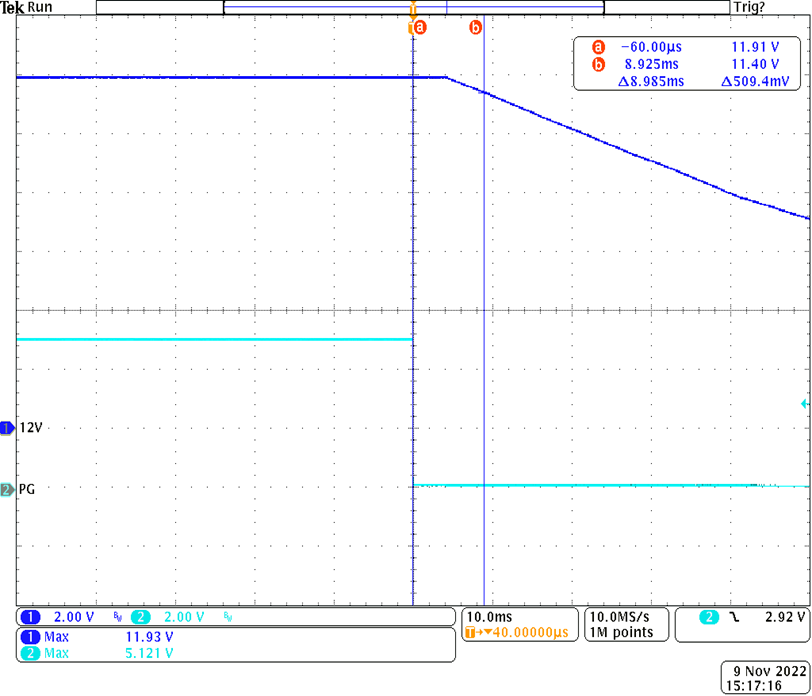This screenshot has height=696, width=812.
Task: Click the record view bar at top
Action: point(413,7)
